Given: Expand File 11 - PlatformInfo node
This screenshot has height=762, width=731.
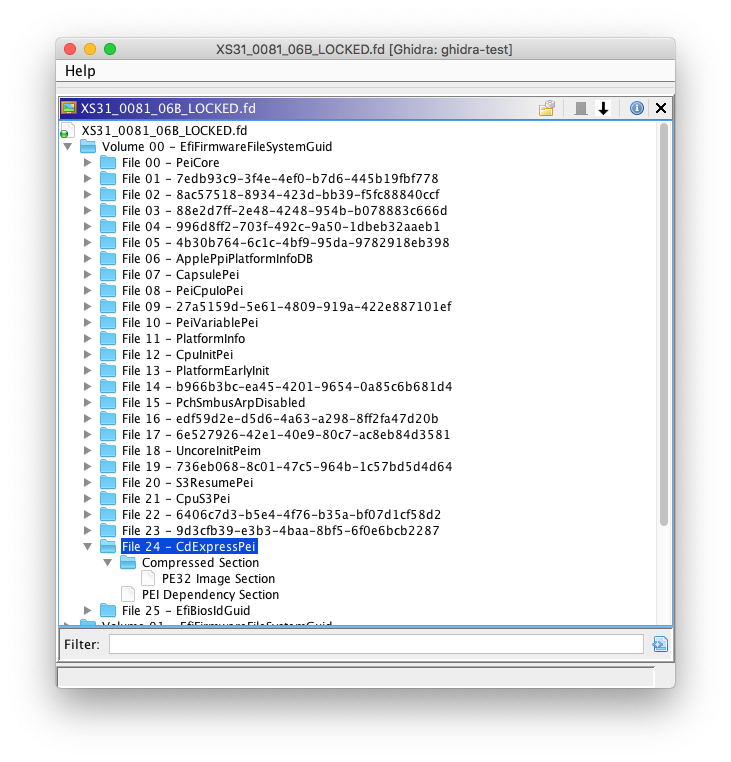Looking at the screenshot, I should click(87, 338).
